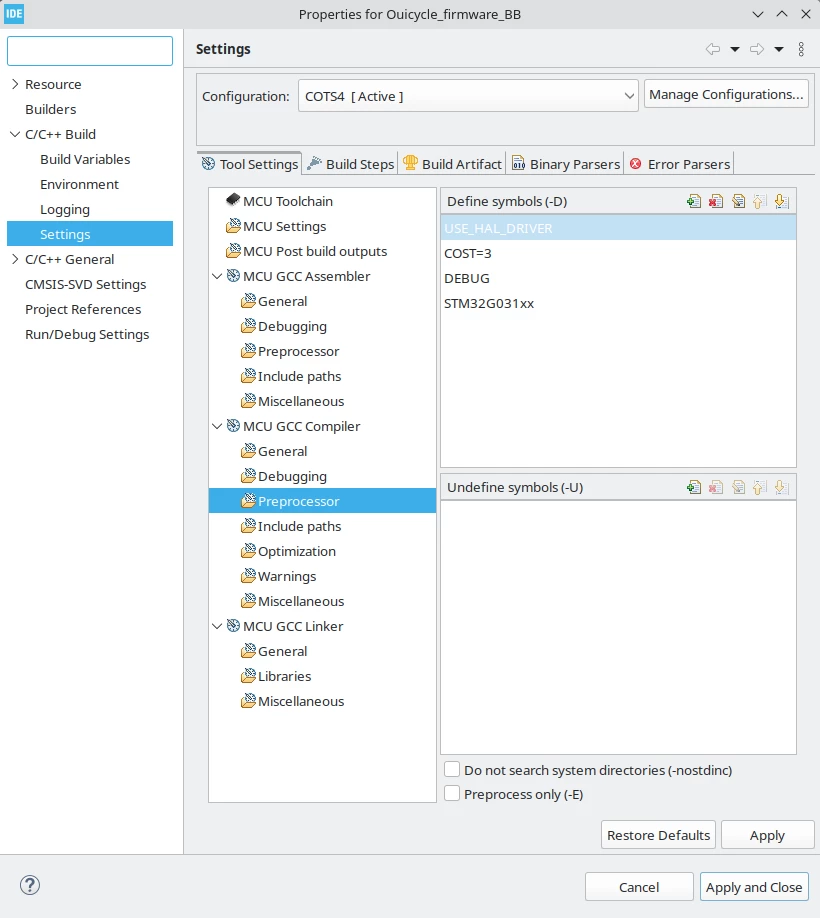
Task: Open Builders page
Action: click(50, 109)
